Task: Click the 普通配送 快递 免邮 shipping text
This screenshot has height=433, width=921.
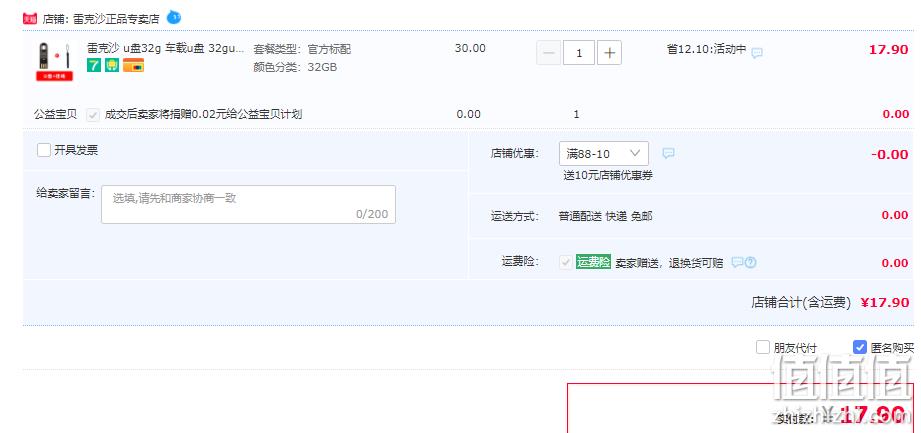Action: (x=605, y=216)
